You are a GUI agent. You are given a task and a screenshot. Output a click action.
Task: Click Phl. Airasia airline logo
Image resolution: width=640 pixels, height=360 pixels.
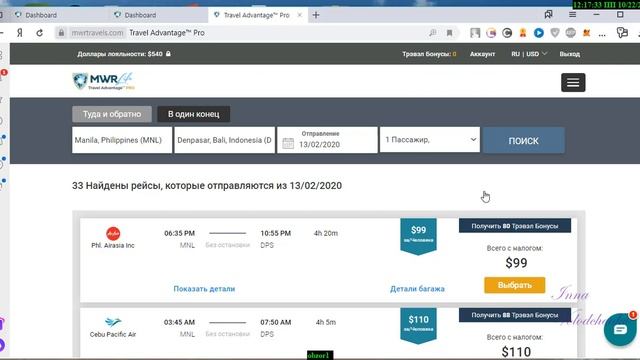113,233
